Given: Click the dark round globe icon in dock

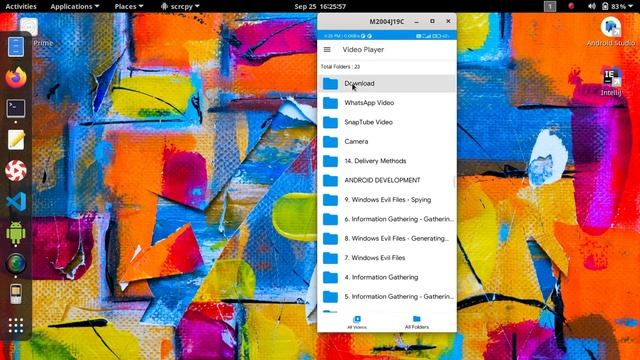Looking at the screenshot, I should tap(16, 263).
